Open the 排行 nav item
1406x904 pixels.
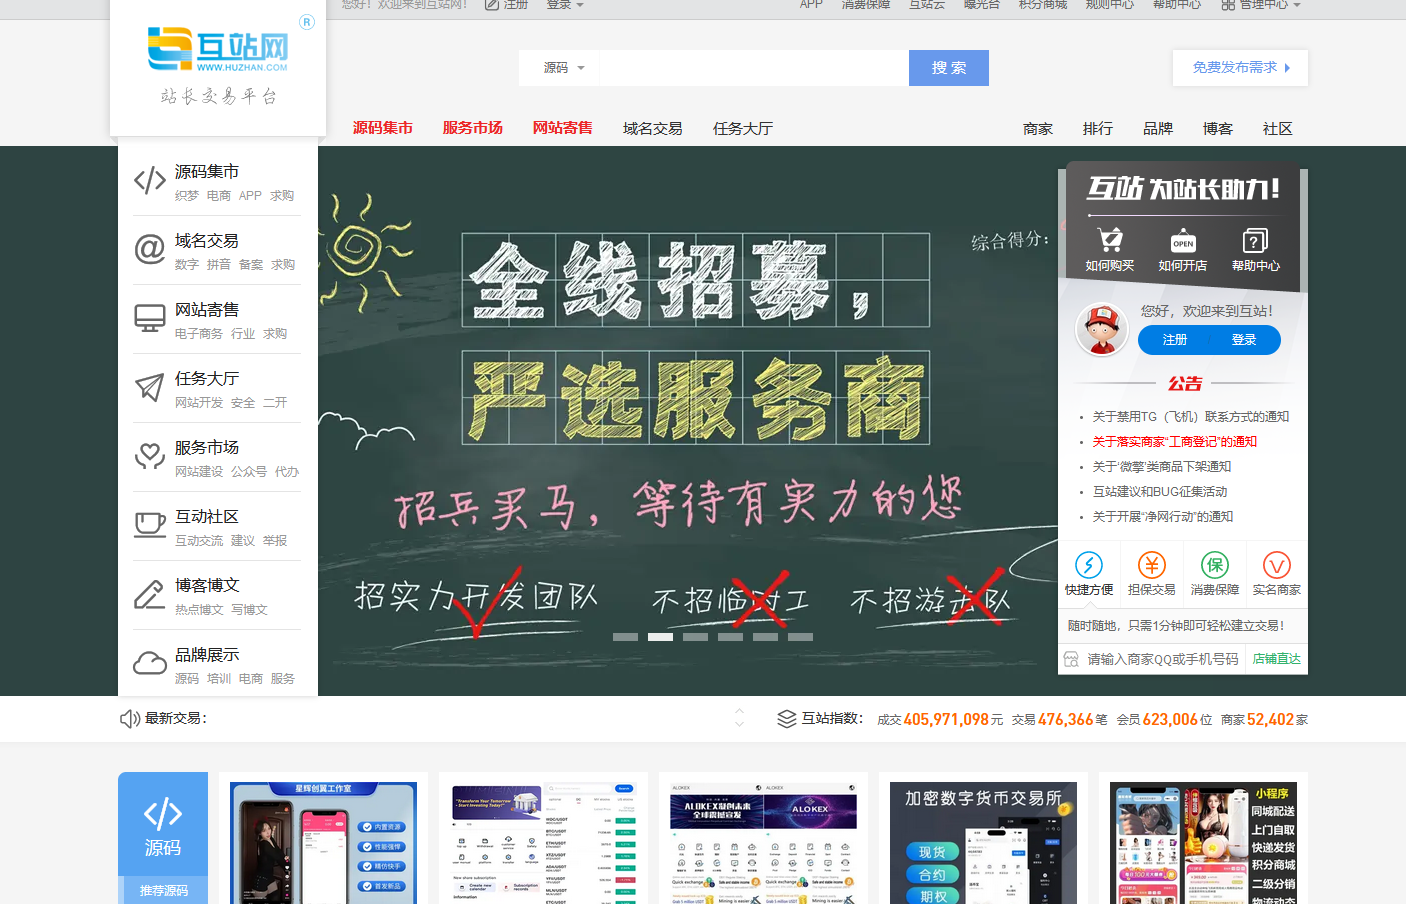pos(1098,128)
